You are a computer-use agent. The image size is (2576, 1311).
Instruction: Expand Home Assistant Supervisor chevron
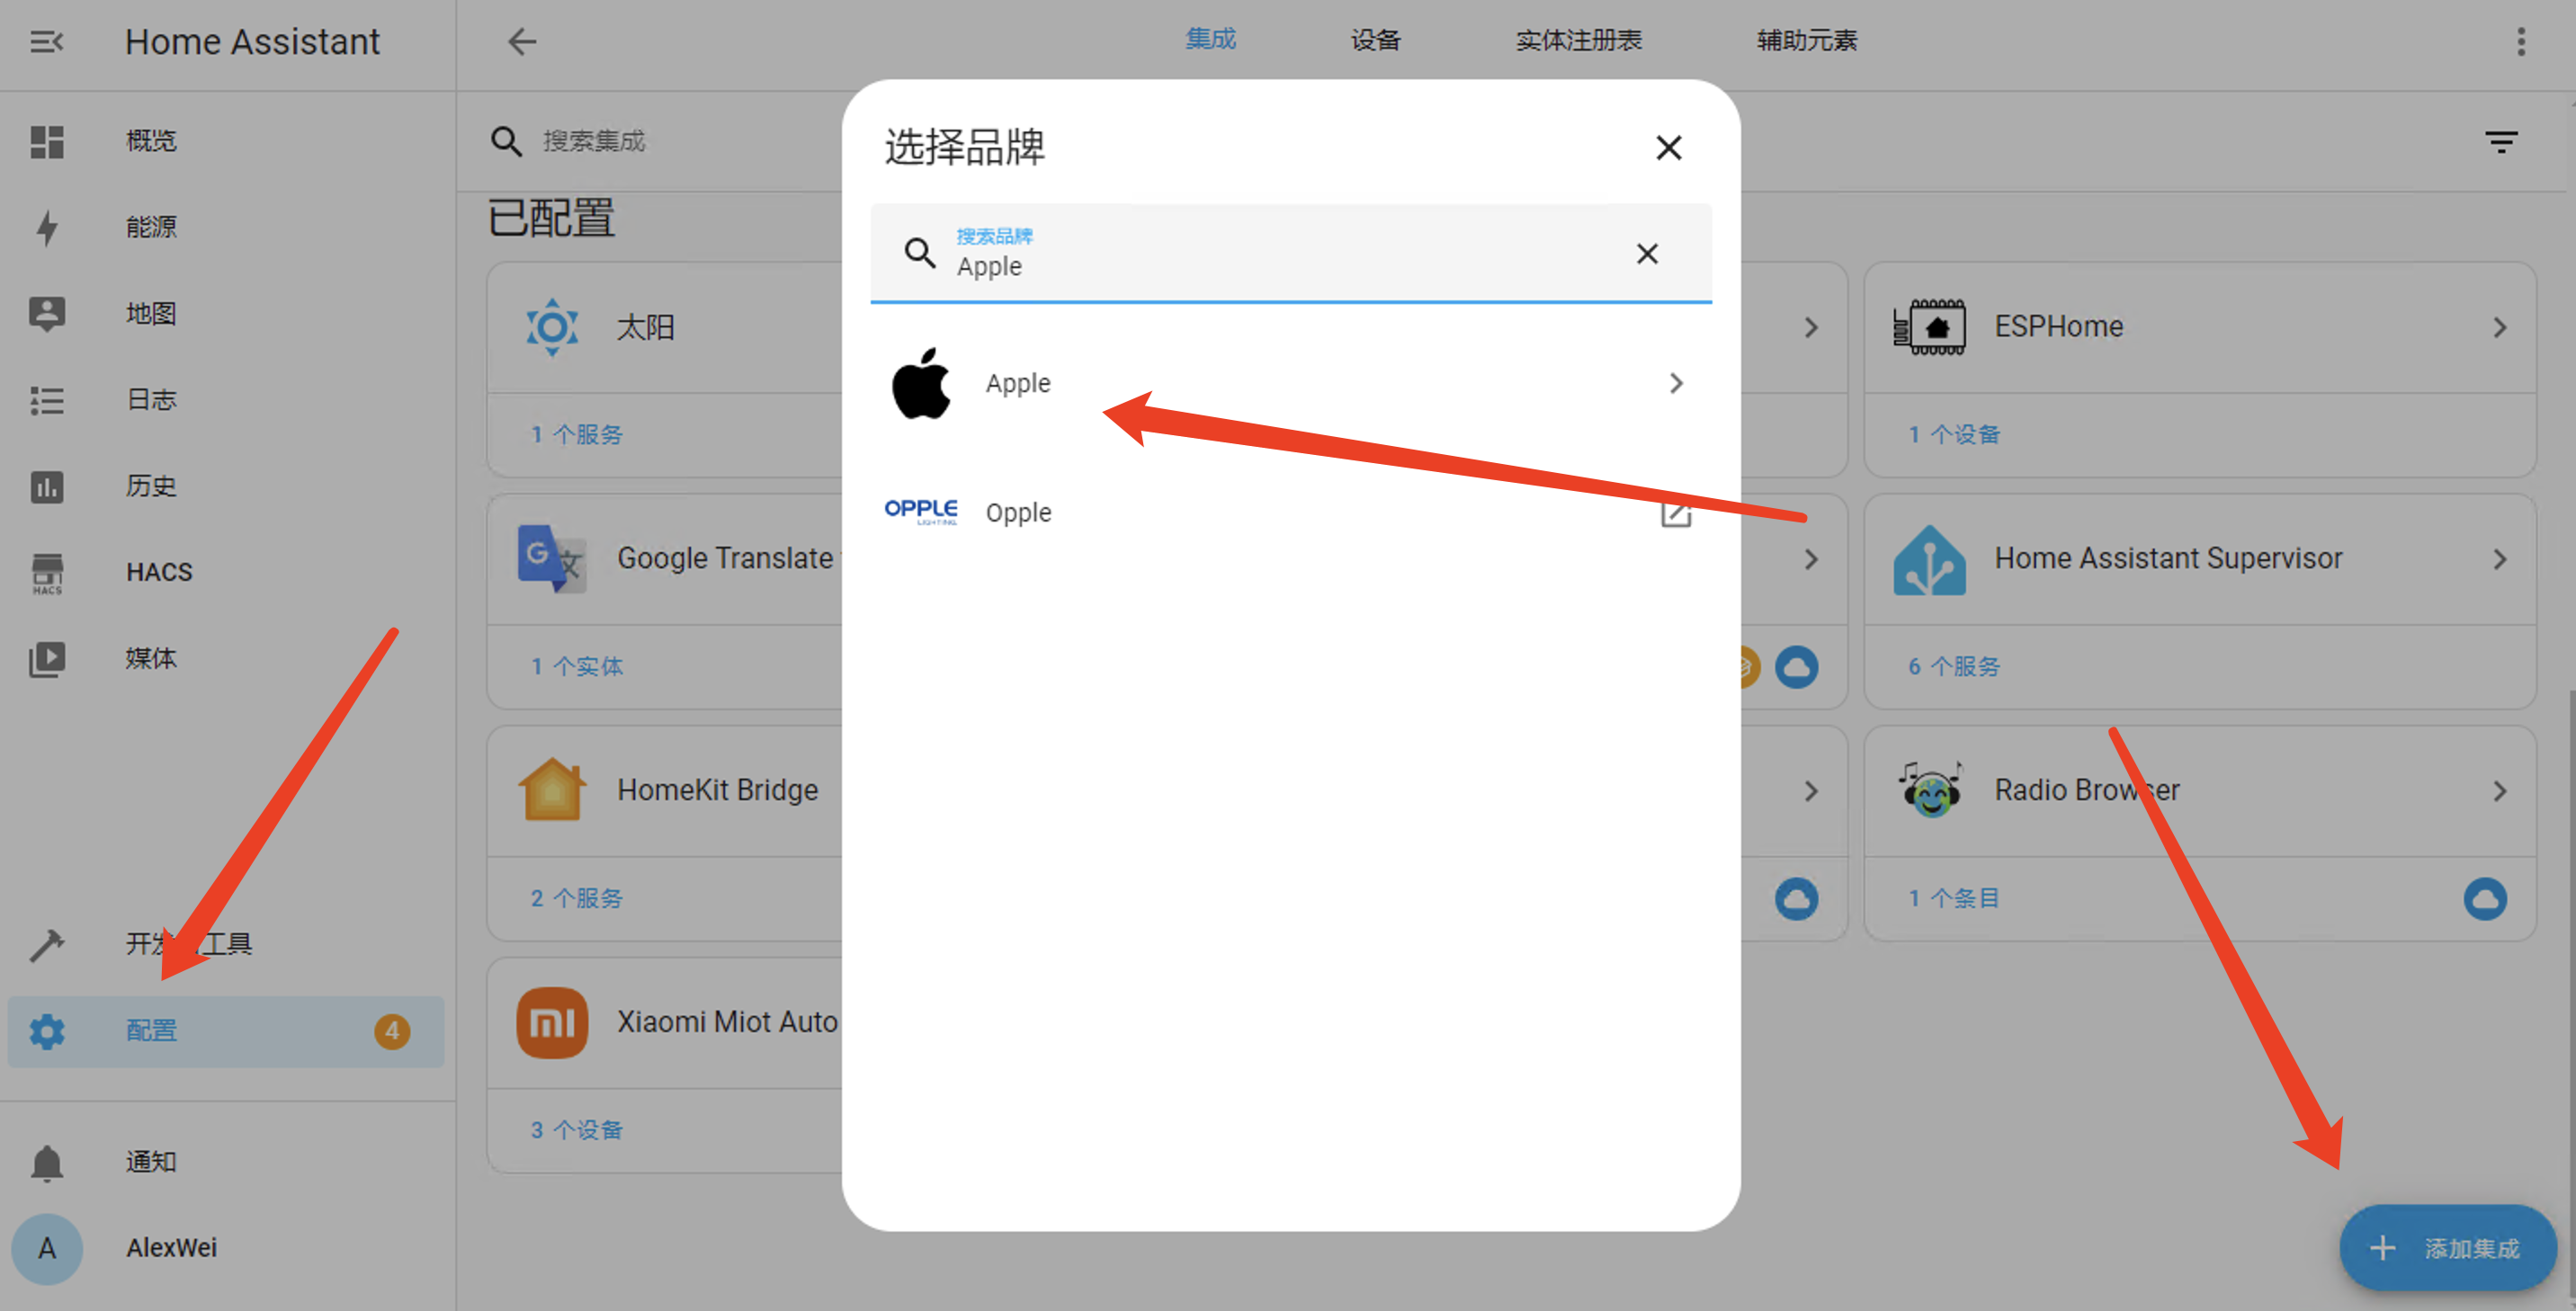[x=2499, y=559]
